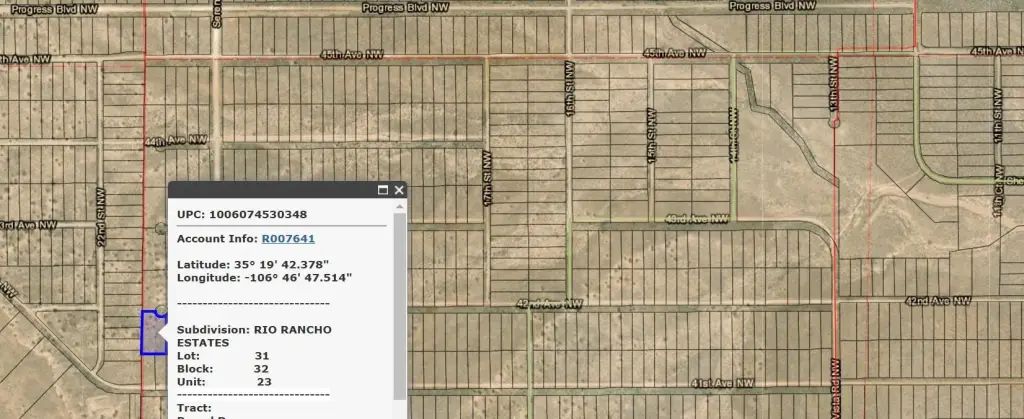
Task: Click the Block value 32
Action: click(261, 368)
